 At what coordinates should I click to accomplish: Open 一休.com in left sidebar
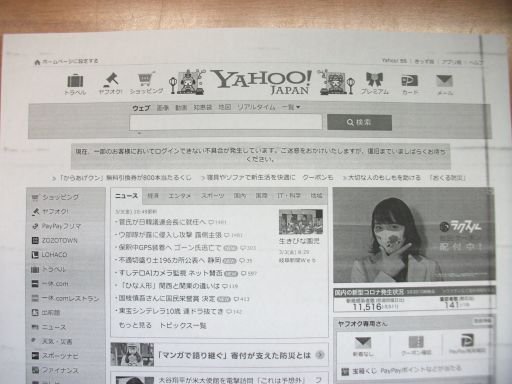pyautogui.click(x=50, y=284)
